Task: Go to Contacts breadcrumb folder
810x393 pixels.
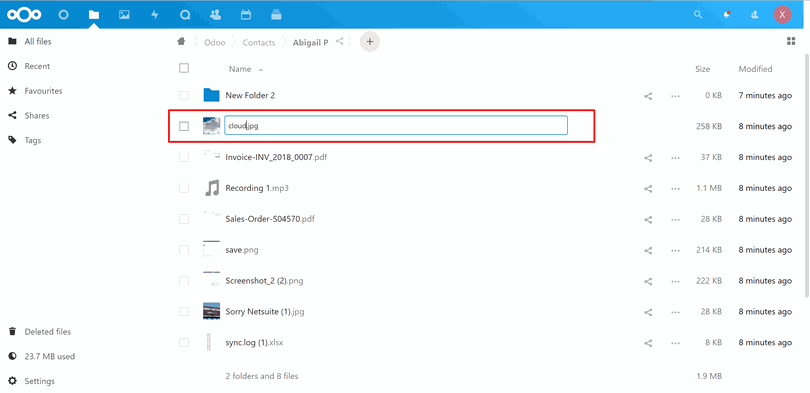Action: 259,42
